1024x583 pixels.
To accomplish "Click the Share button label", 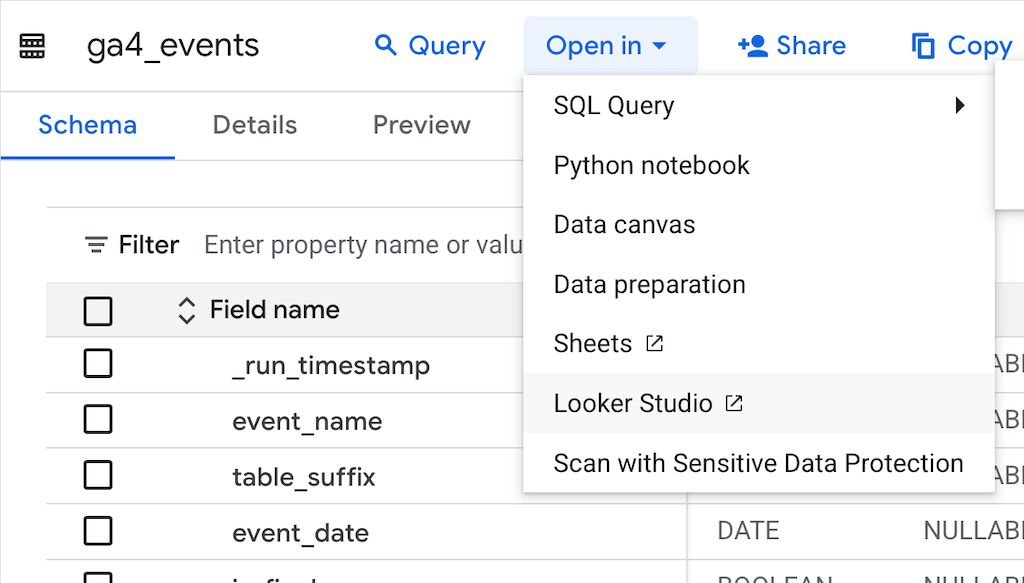I will click(x=811, y=46).
